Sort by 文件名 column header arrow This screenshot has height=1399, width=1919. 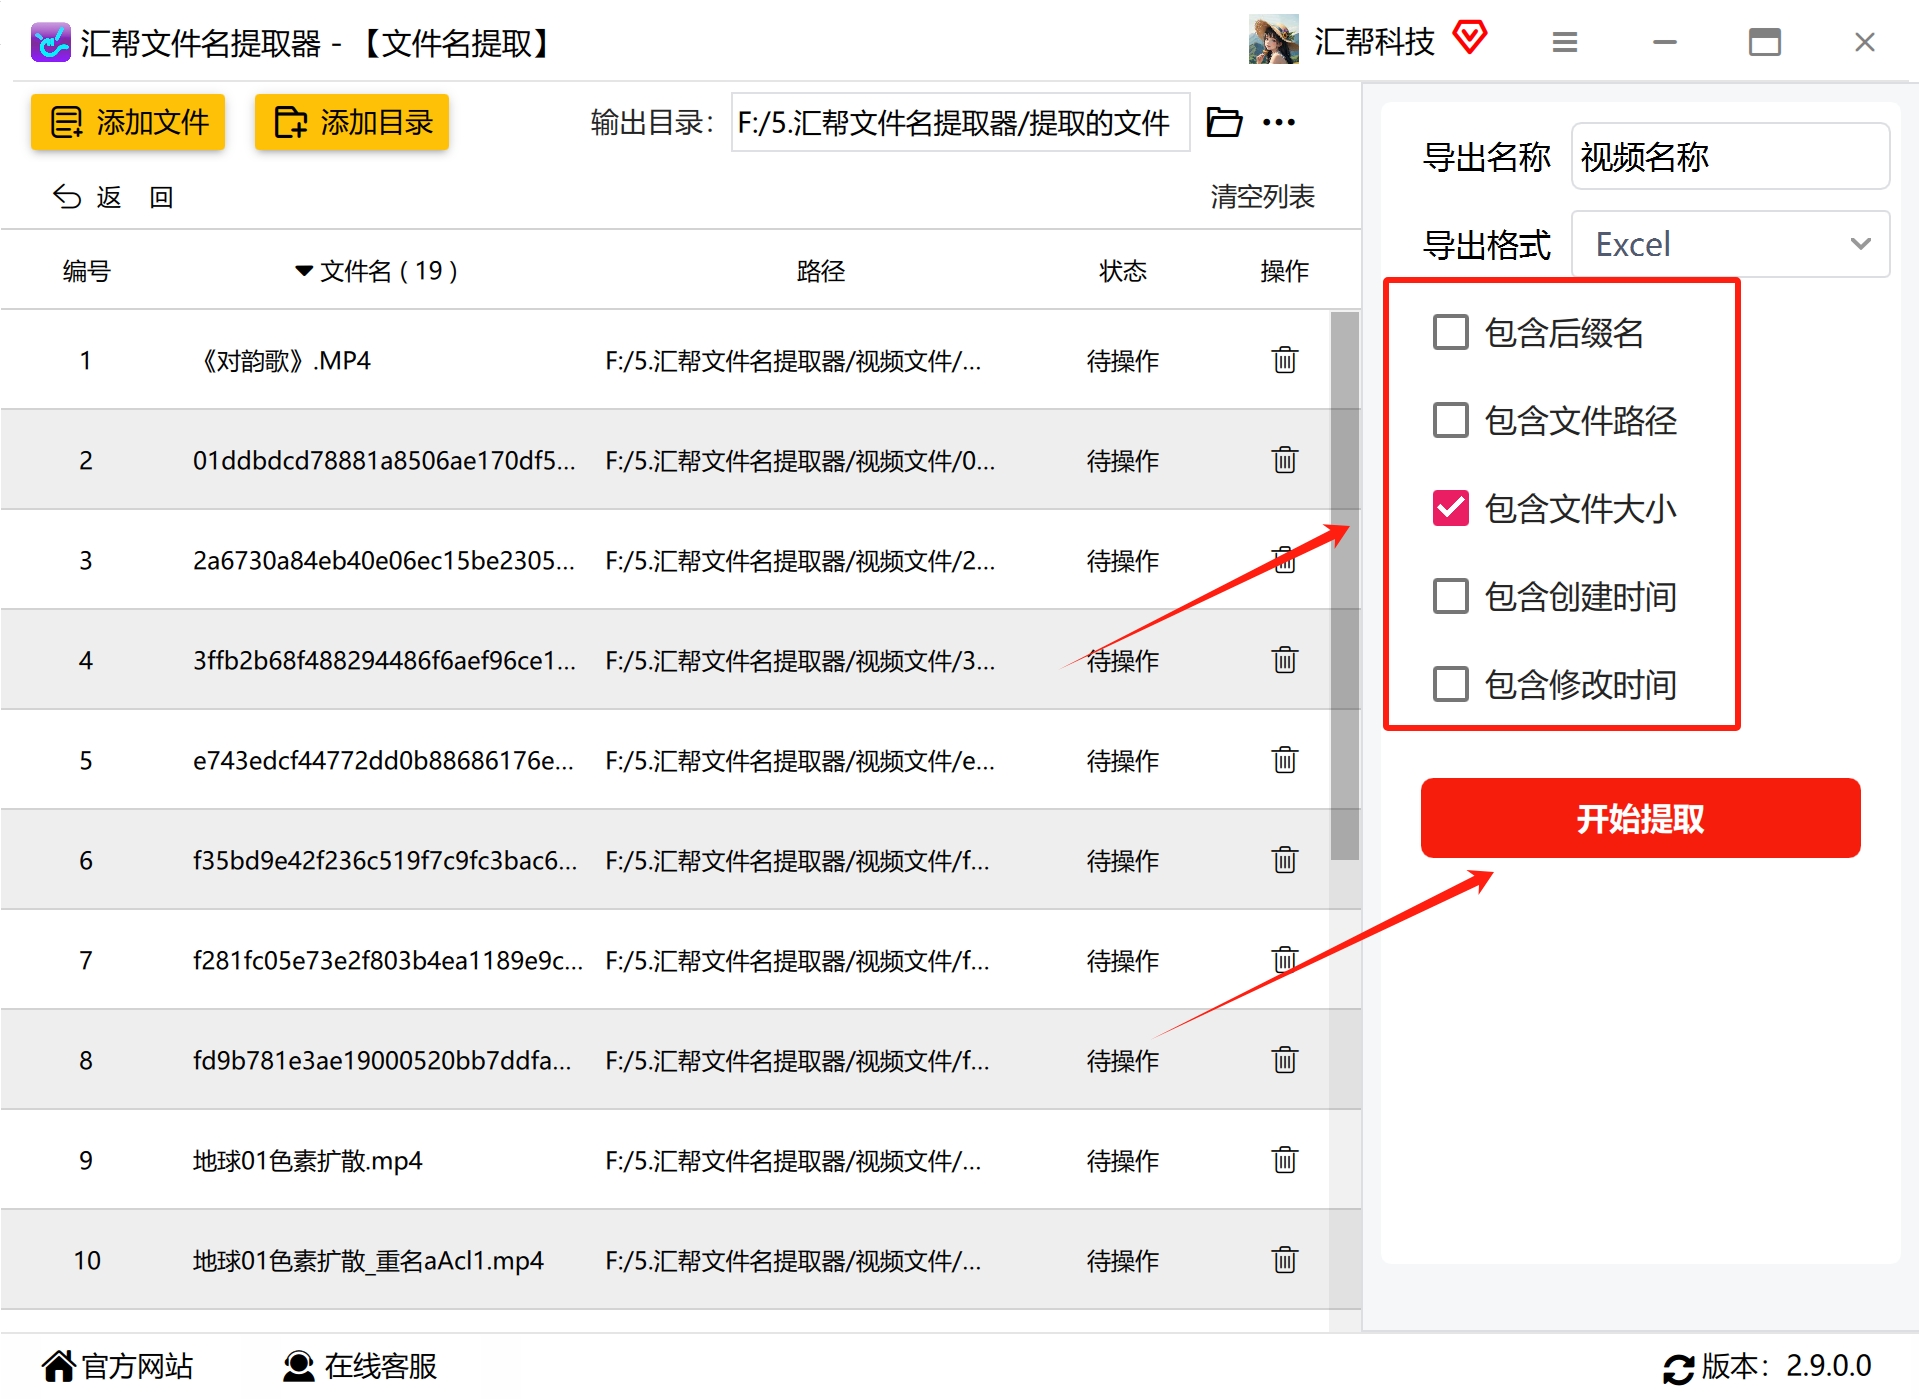point(304,271)
